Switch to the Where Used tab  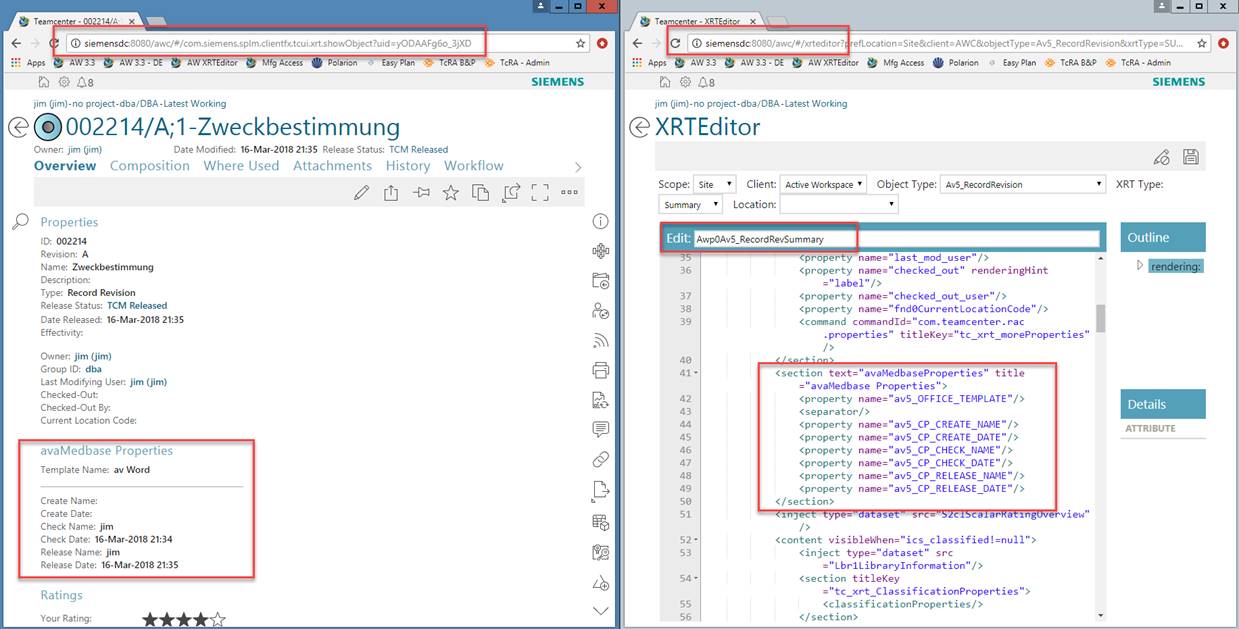241,166
